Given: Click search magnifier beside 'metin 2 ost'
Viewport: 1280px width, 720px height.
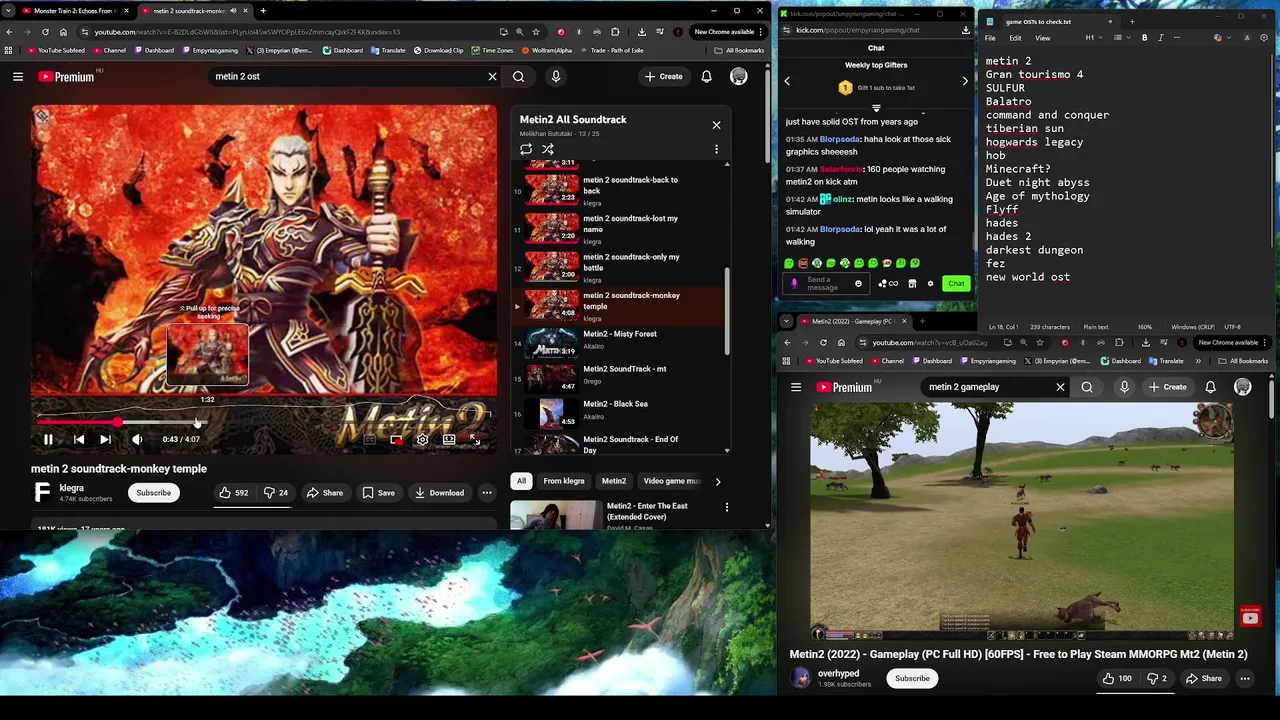Looking at the screenshot, I should 518,77.
